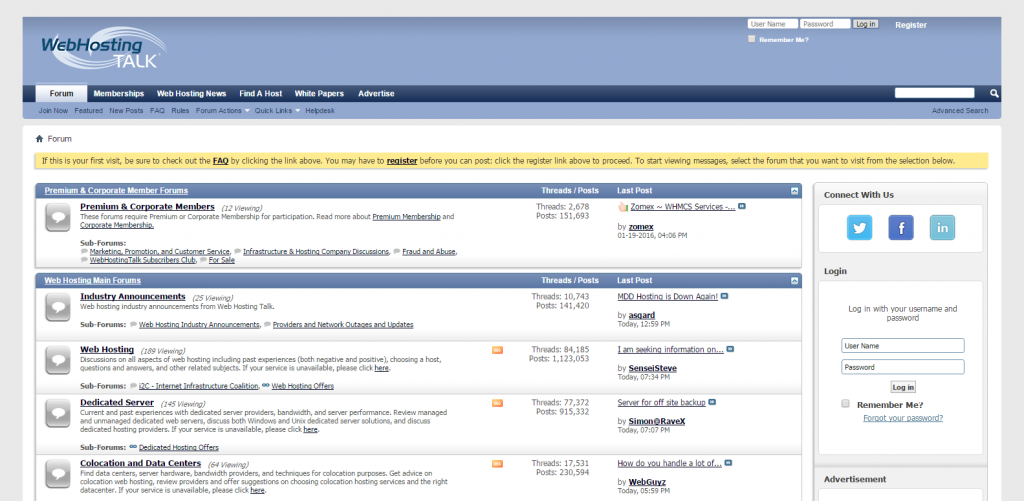Open Web Hosting News menu item

191,93
